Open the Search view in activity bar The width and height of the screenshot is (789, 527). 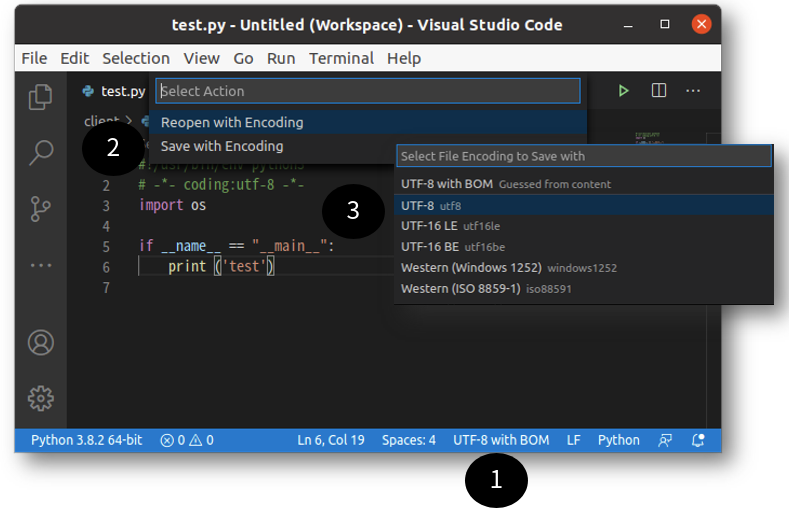point(40,153)
